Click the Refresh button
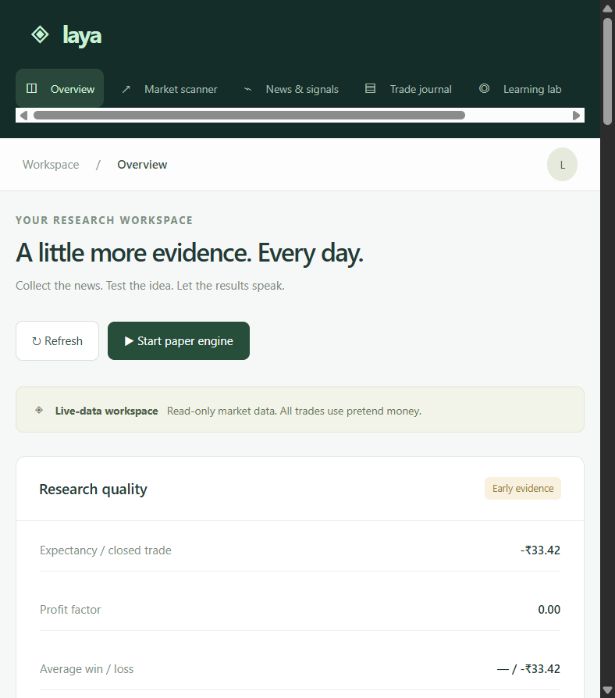Viewport: 615px width, 698px height. pyautogui.click(x=57, y=341)
